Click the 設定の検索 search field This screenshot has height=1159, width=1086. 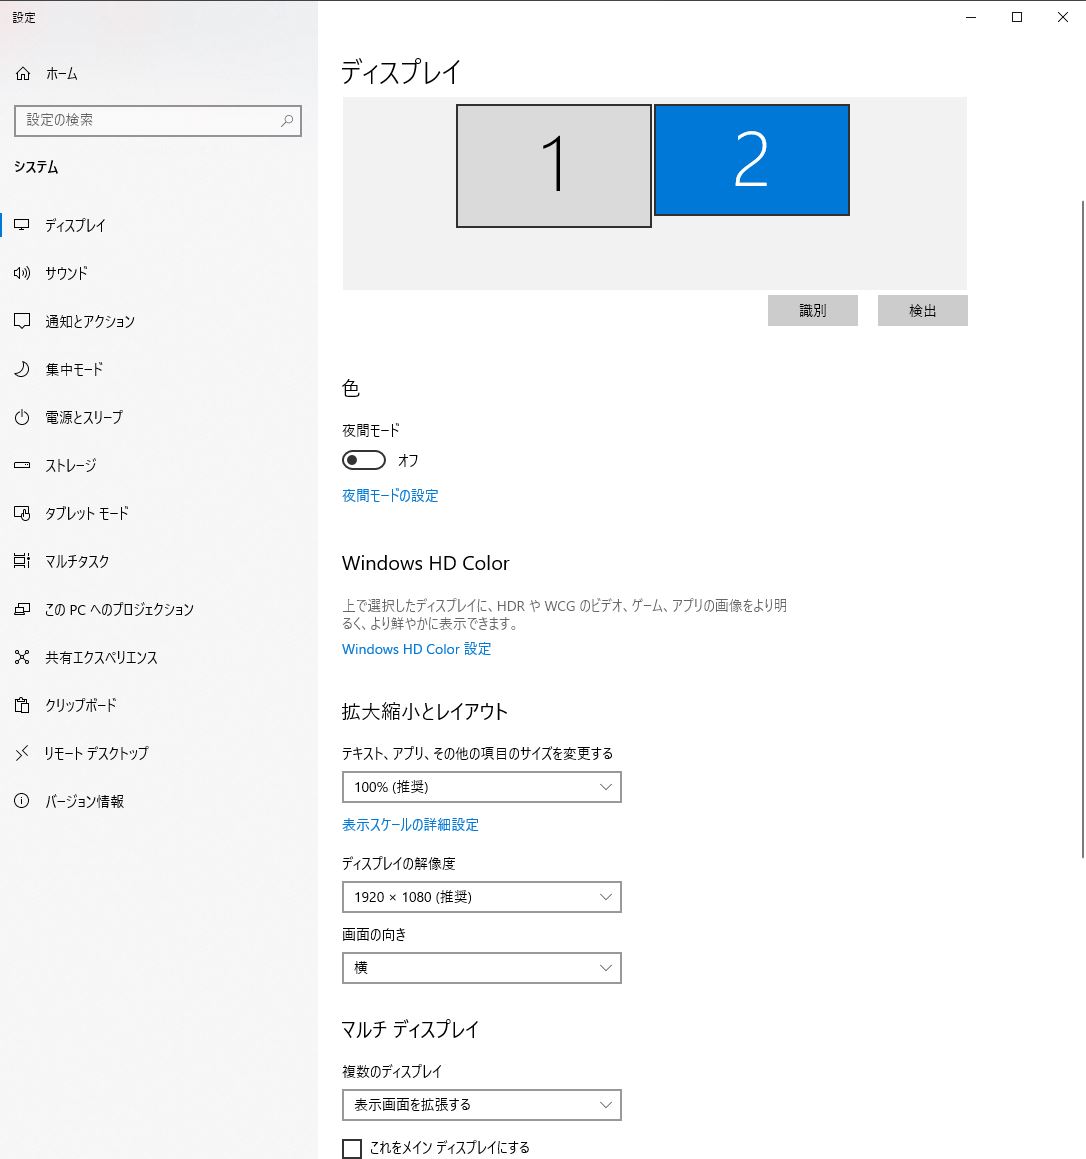coord(157,120)
